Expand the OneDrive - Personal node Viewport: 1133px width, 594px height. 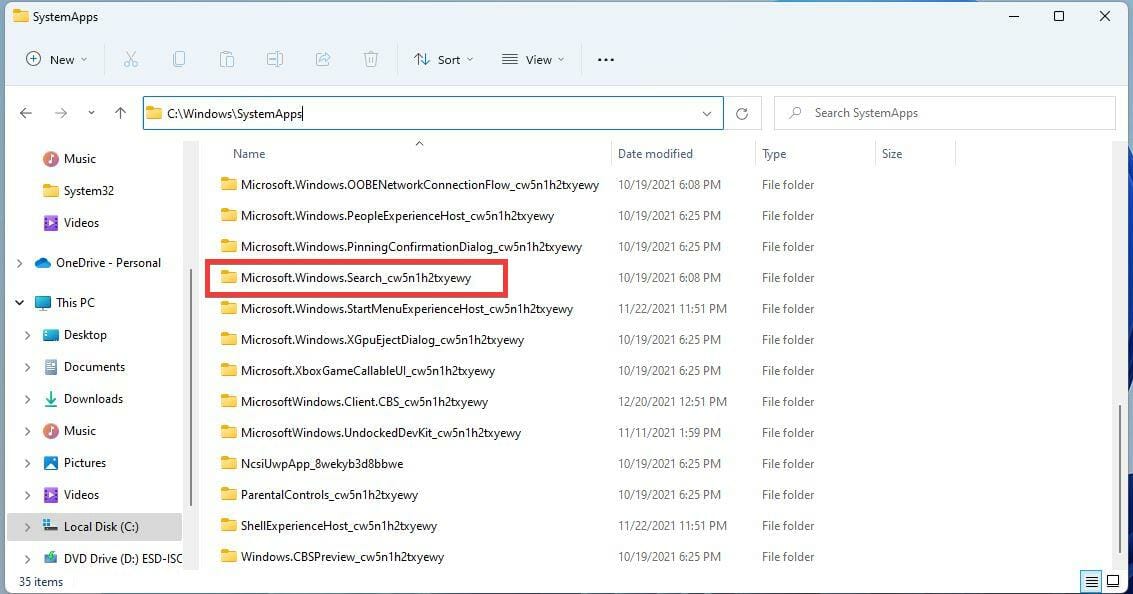coord(20,263)
